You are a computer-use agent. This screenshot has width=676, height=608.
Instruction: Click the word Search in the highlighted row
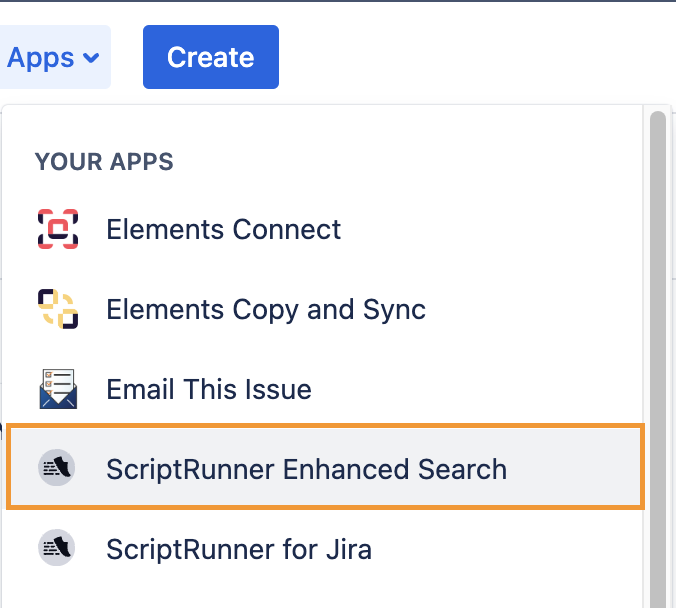[463, 468]
